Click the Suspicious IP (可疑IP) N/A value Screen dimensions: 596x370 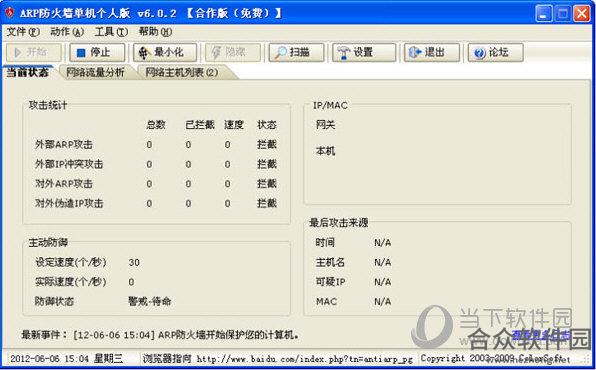point(382,282)
